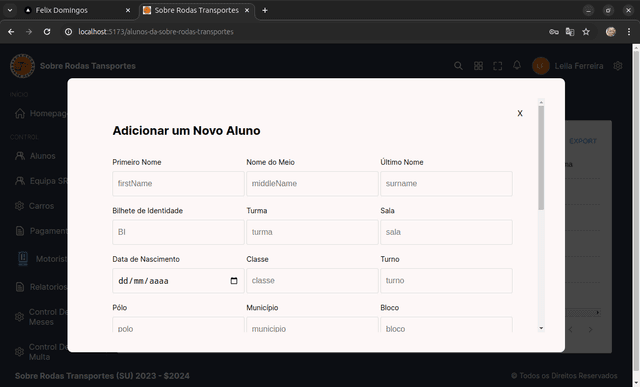Open a new browser tab

[x=264, y=10]
